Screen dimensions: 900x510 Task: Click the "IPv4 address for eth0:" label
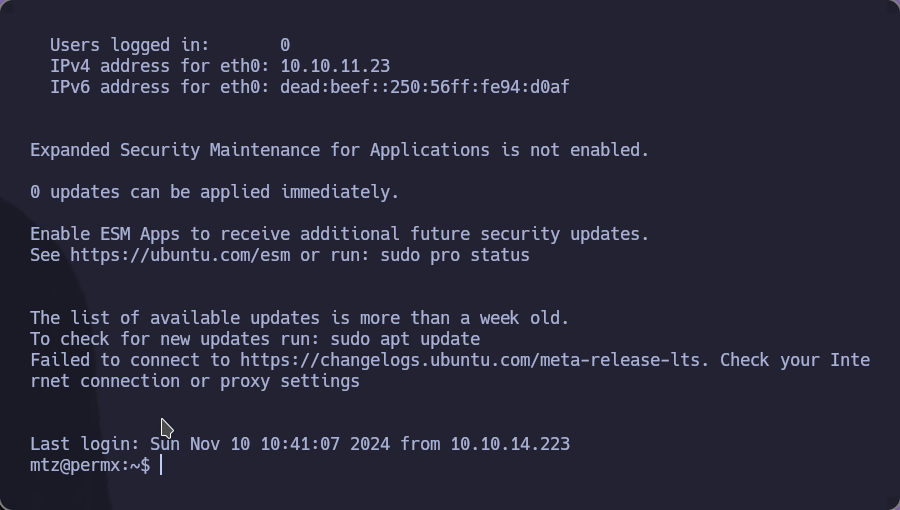[x=160, y=66]
